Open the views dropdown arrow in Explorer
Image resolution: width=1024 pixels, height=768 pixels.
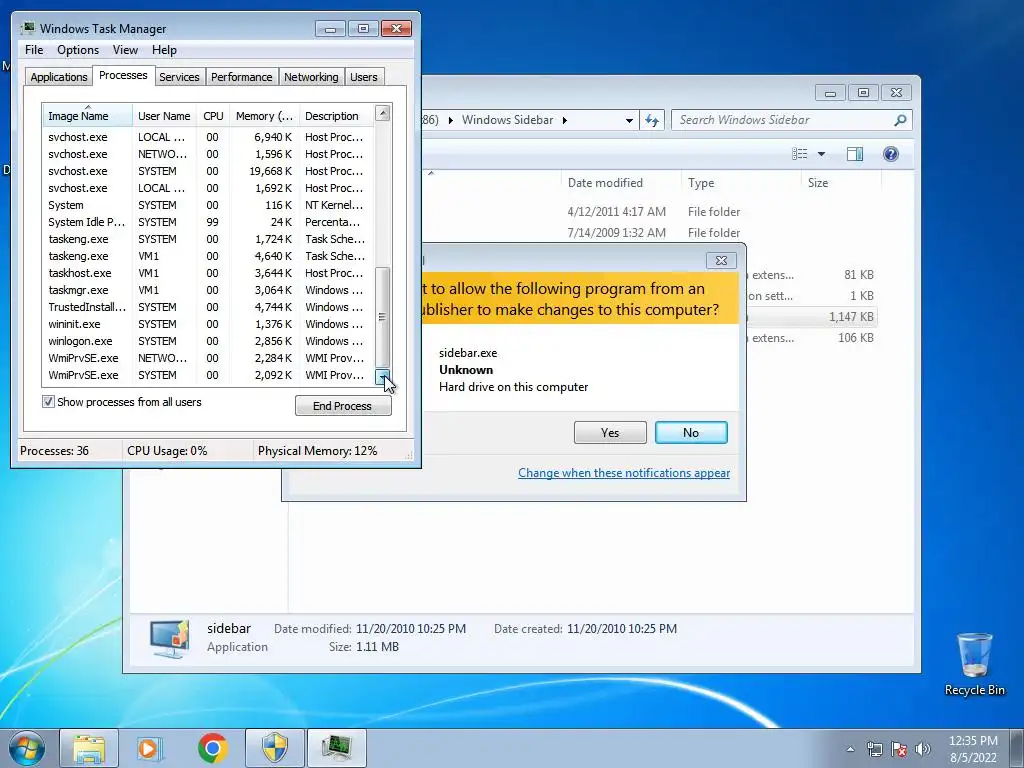click(x=822, y=154)
